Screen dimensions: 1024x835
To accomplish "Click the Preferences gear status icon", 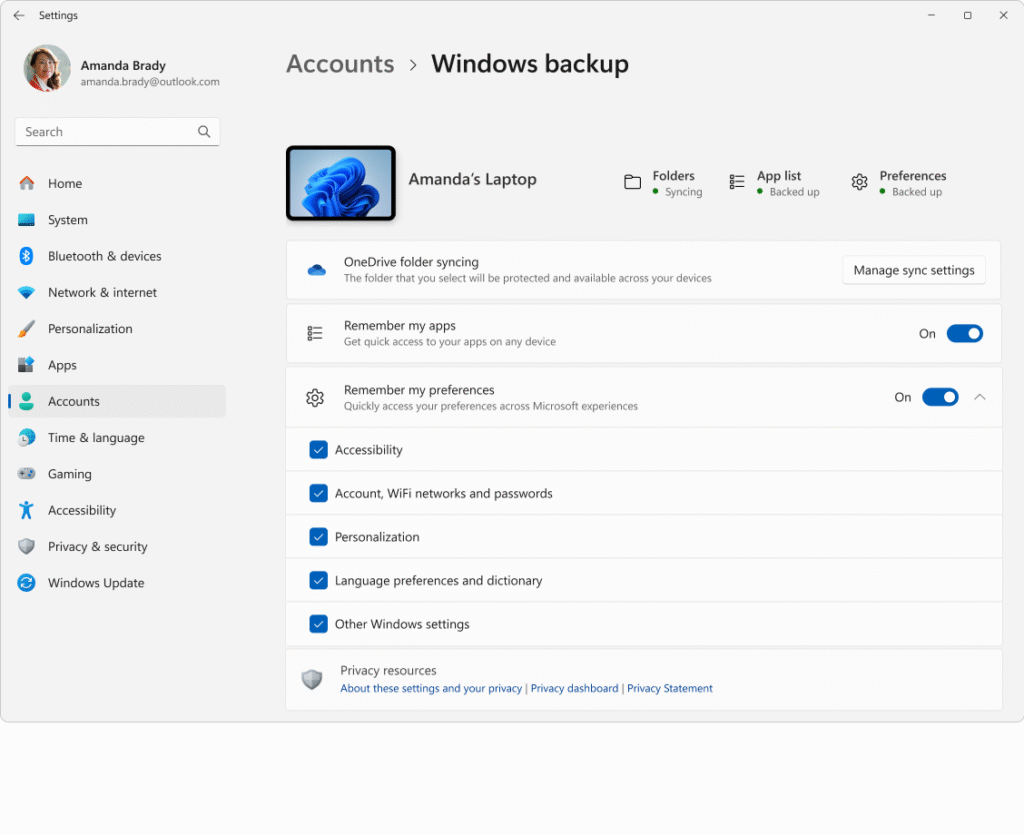I will (x=859, y=182).
